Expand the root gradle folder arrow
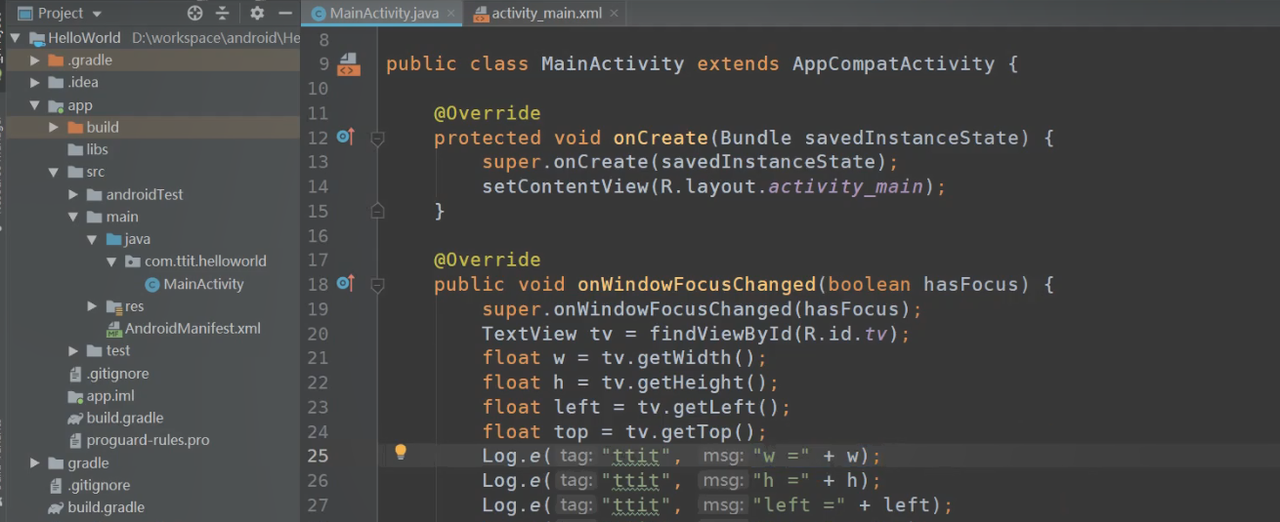The width and height of the screenshot is (1280, 522). 35,463
